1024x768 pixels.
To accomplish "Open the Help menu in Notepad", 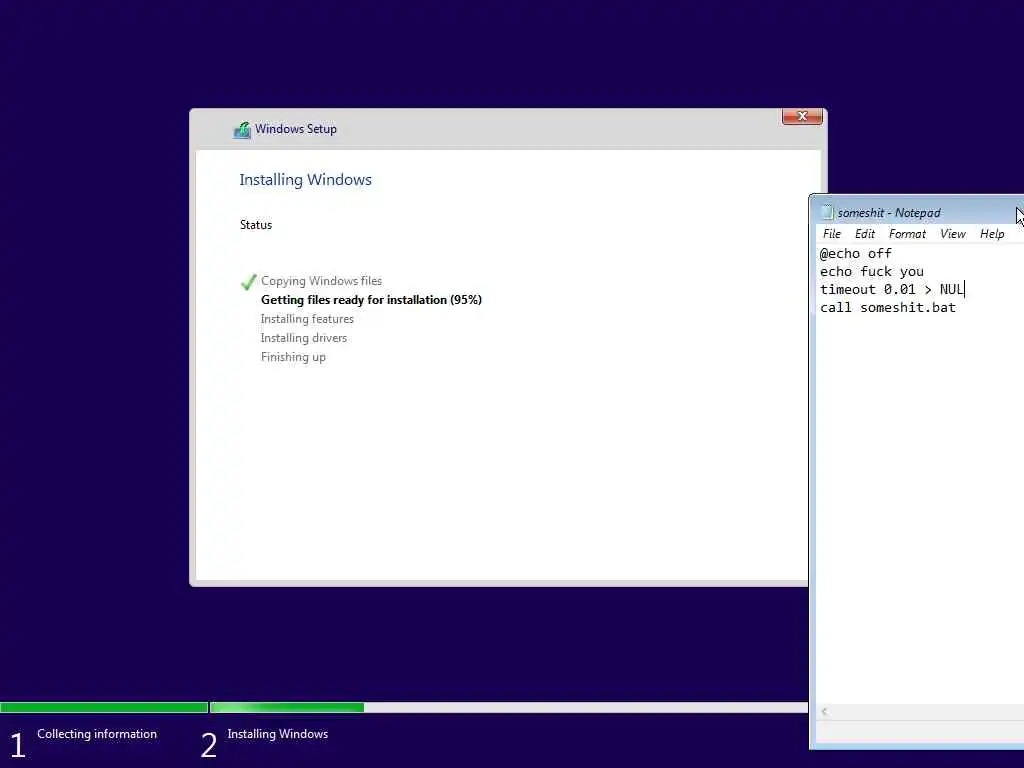I will (x=992, y=234).
